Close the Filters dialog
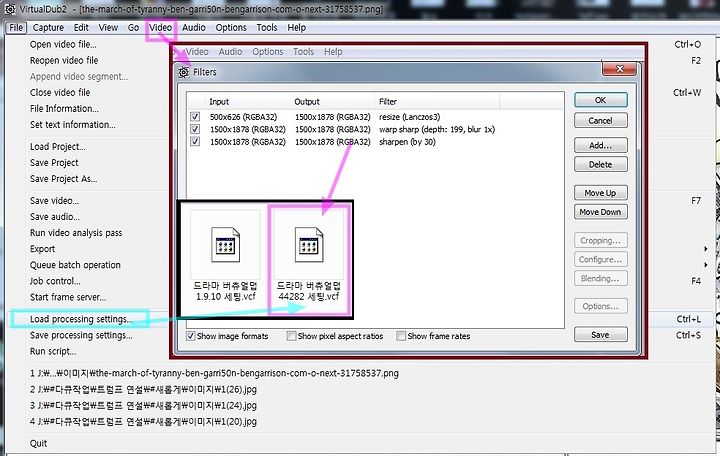Viewport: 720px width, 456px height. 619,69
